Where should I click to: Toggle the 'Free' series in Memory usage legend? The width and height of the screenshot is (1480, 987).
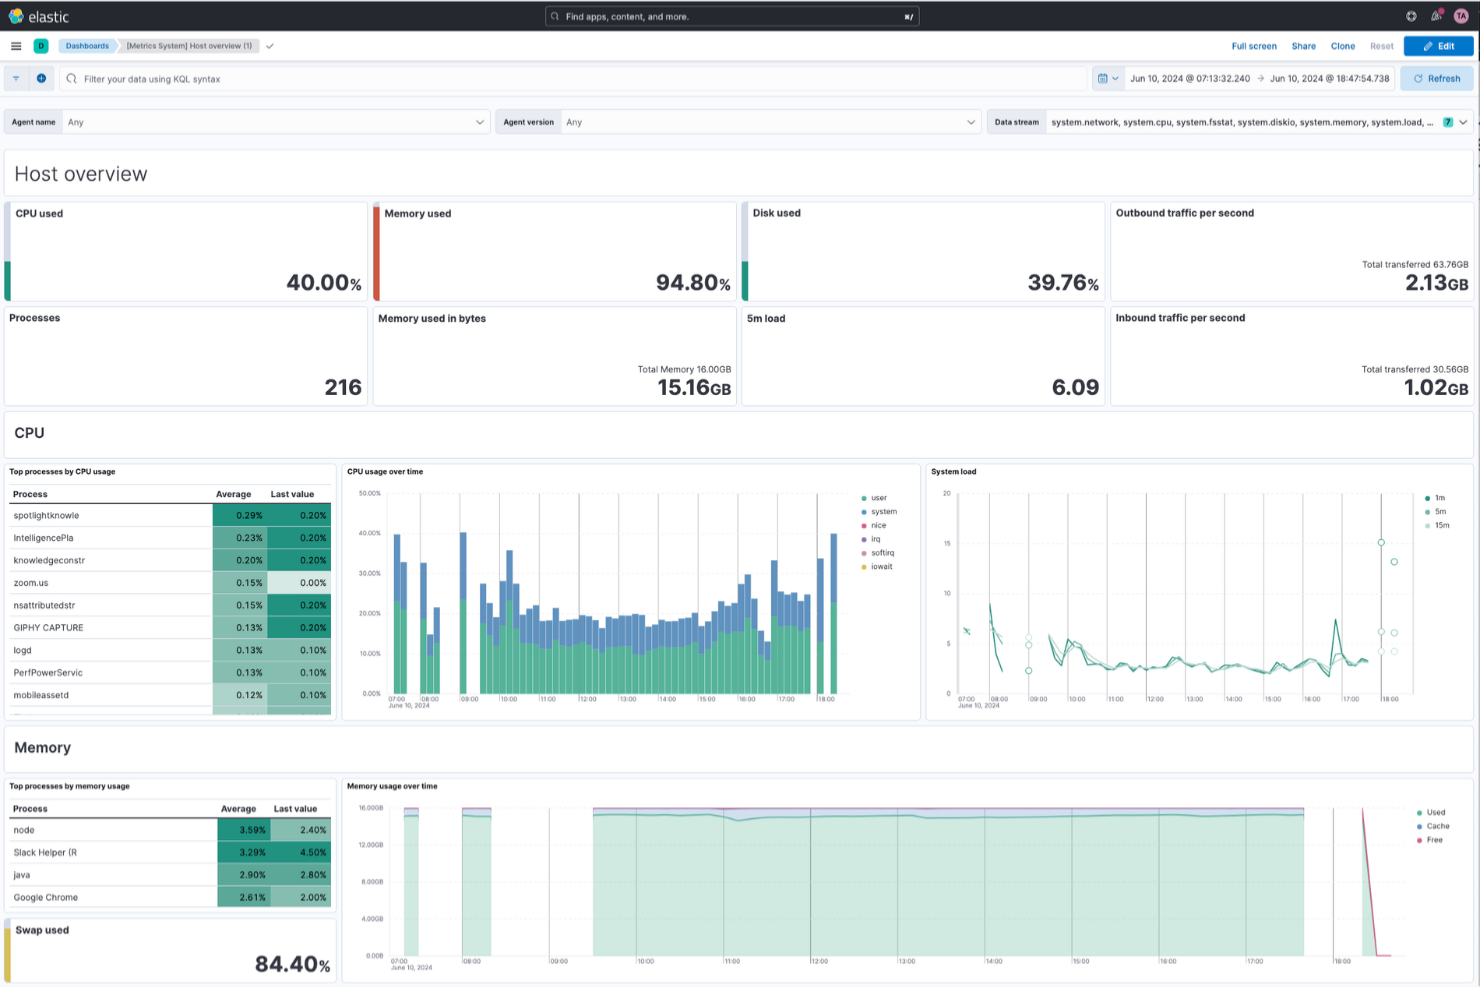point(1430,840)
